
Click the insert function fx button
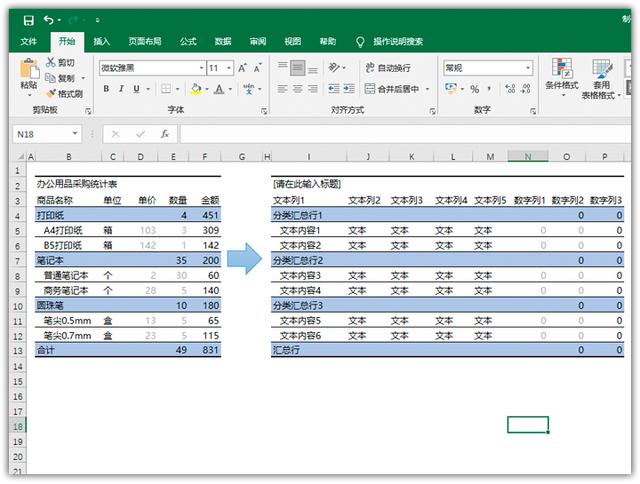click(164, 134)
